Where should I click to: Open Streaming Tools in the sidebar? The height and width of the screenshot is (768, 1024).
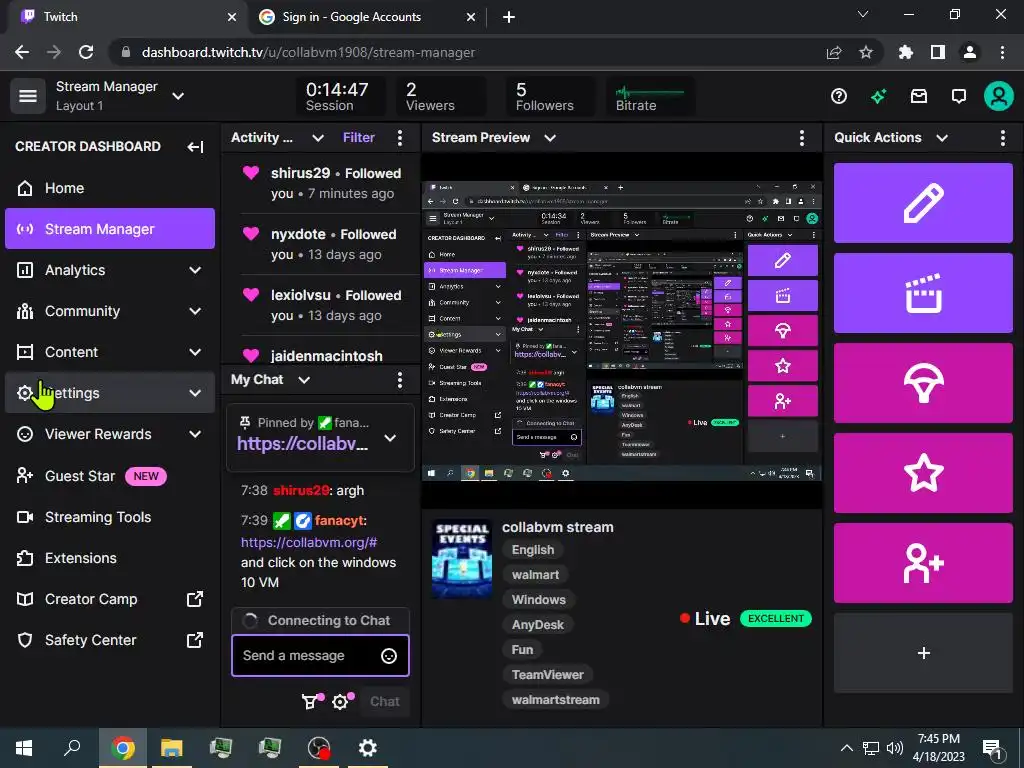(x=110, y=517)
